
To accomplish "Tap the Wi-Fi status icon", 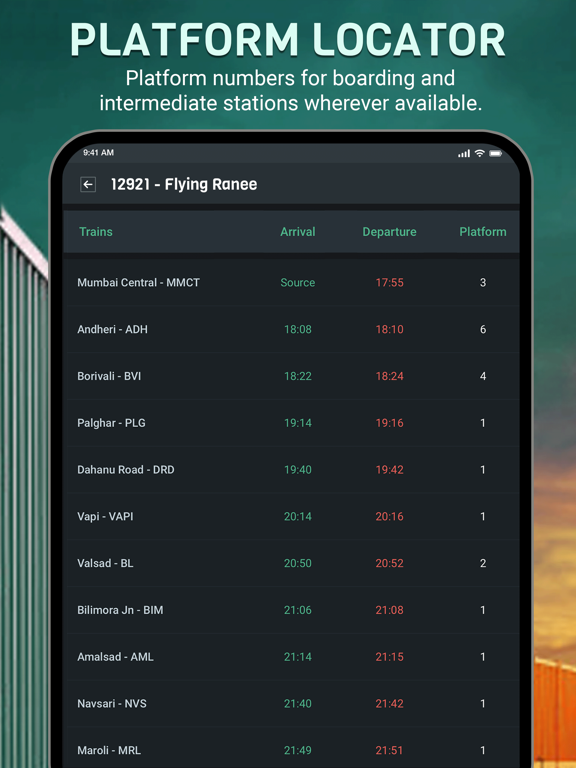I will (480, 153).
